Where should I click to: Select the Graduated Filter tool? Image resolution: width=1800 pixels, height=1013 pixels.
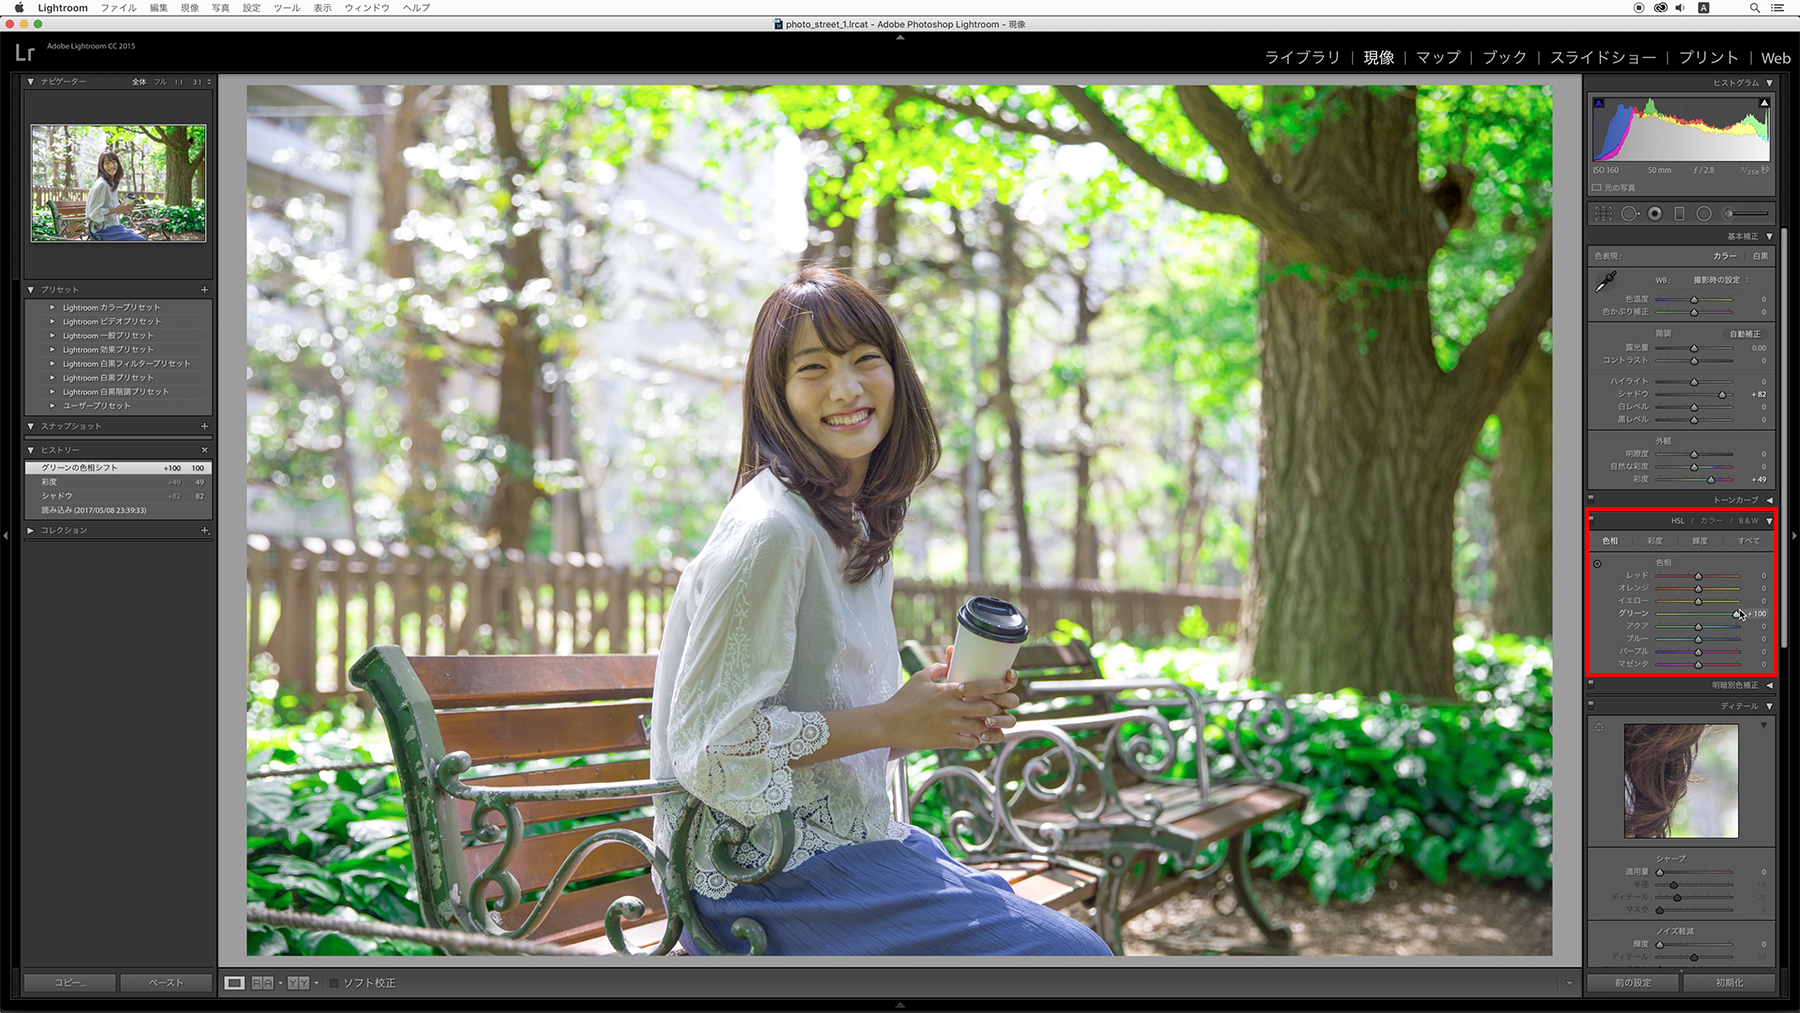(1680, 213)
